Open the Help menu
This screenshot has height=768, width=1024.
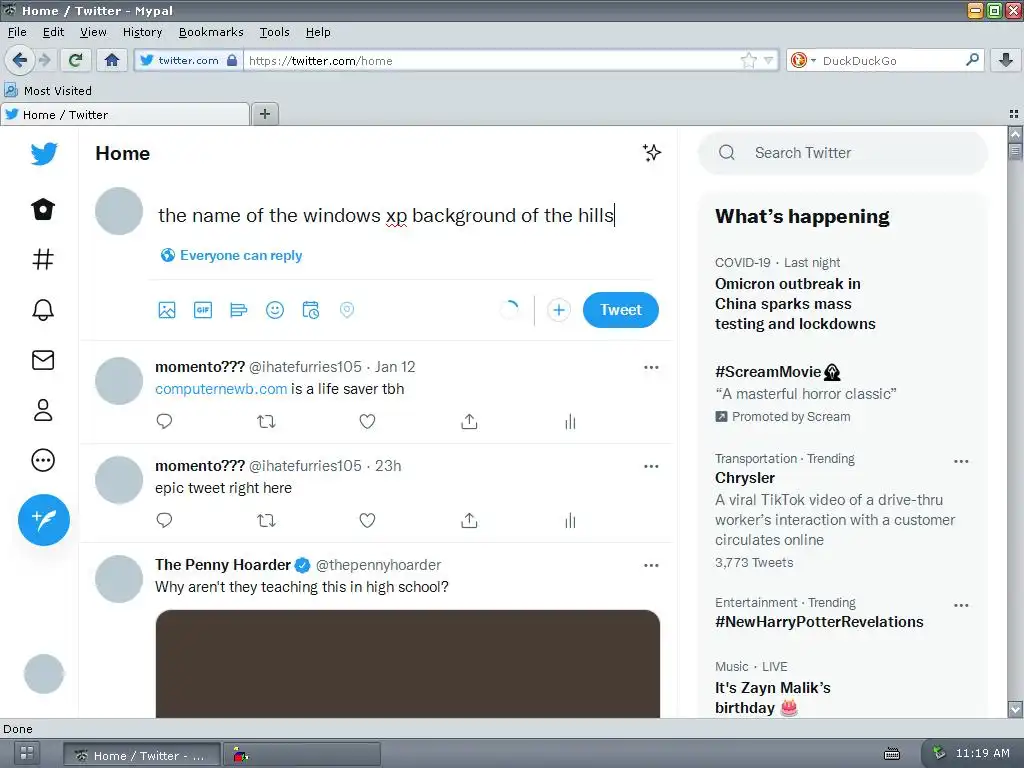318,32
